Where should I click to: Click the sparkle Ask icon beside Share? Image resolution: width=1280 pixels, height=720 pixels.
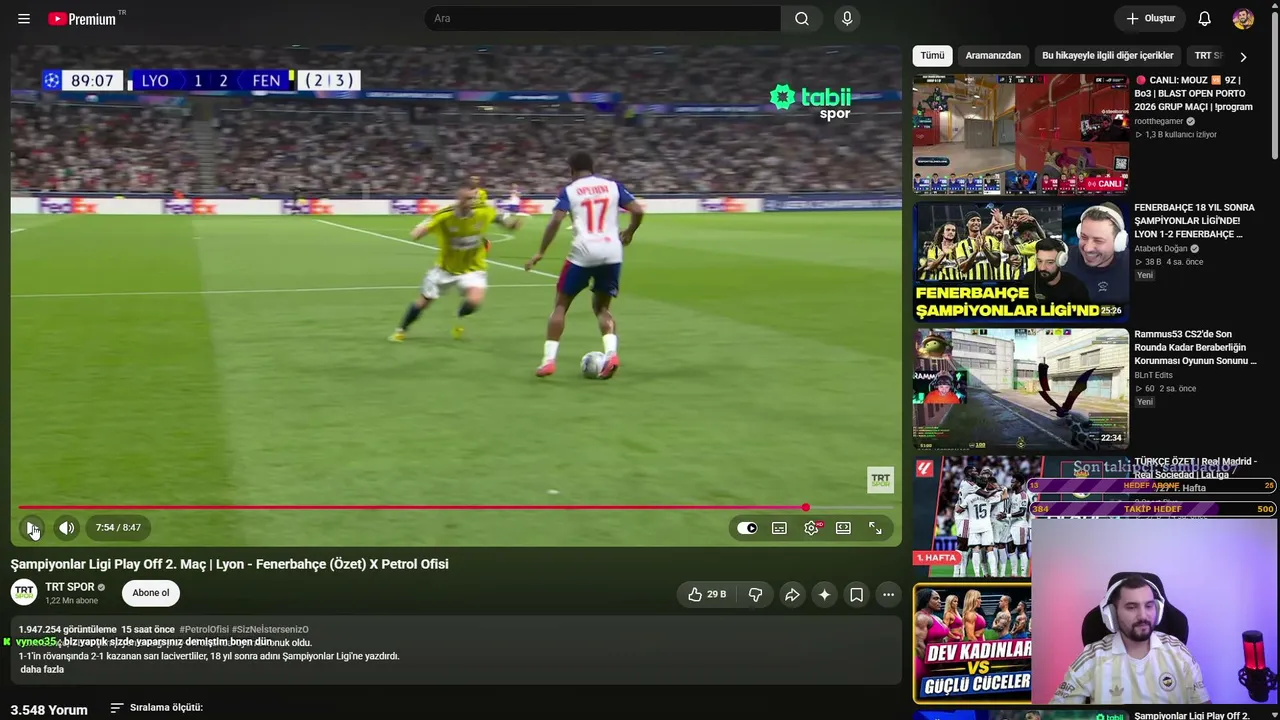coord(824,594)
